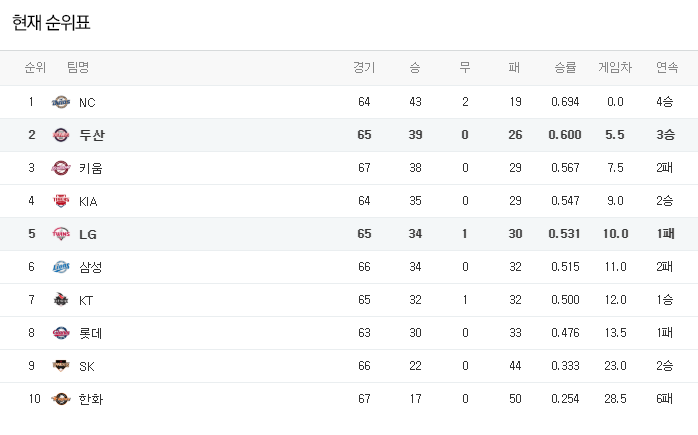Click the 키움 Heroes team logo

[x=61, y=168]
